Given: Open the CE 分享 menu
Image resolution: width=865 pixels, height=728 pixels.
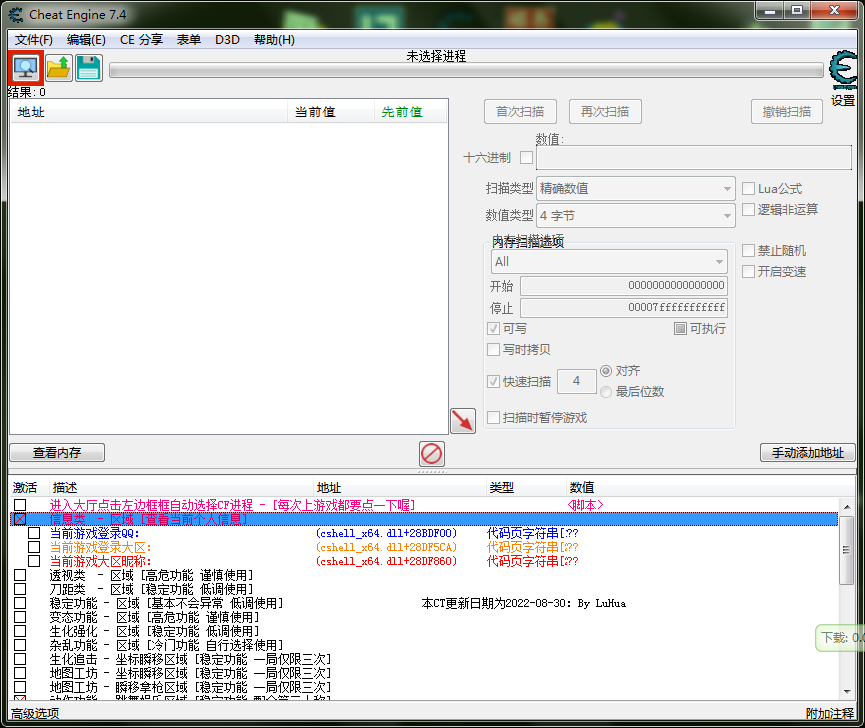Looking at the screenshot, I should (x=141, y=40).
